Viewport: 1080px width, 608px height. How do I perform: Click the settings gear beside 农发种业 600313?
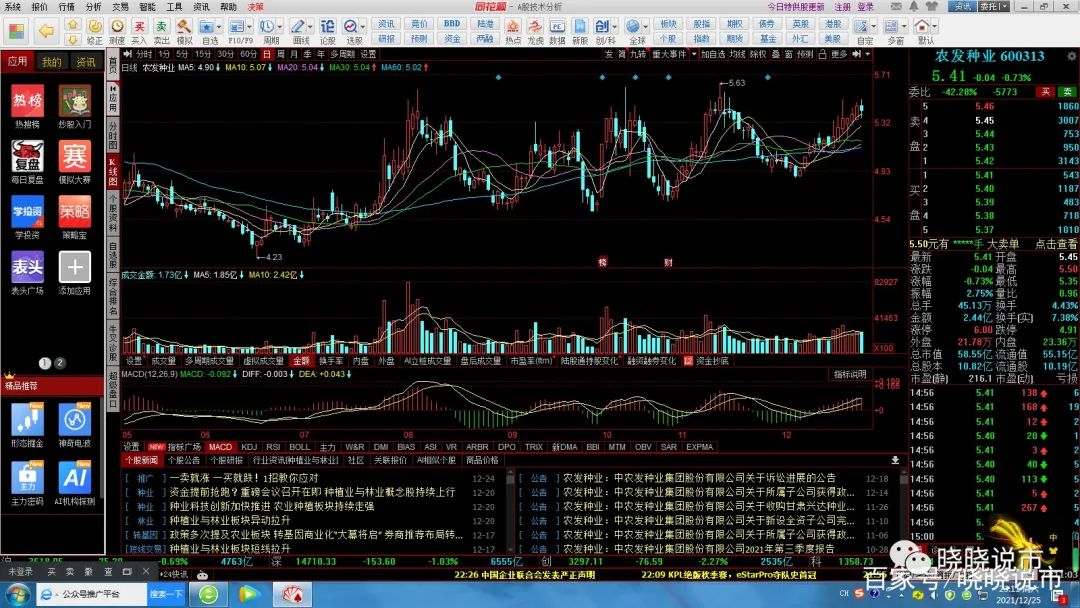tap(1072, 56)
